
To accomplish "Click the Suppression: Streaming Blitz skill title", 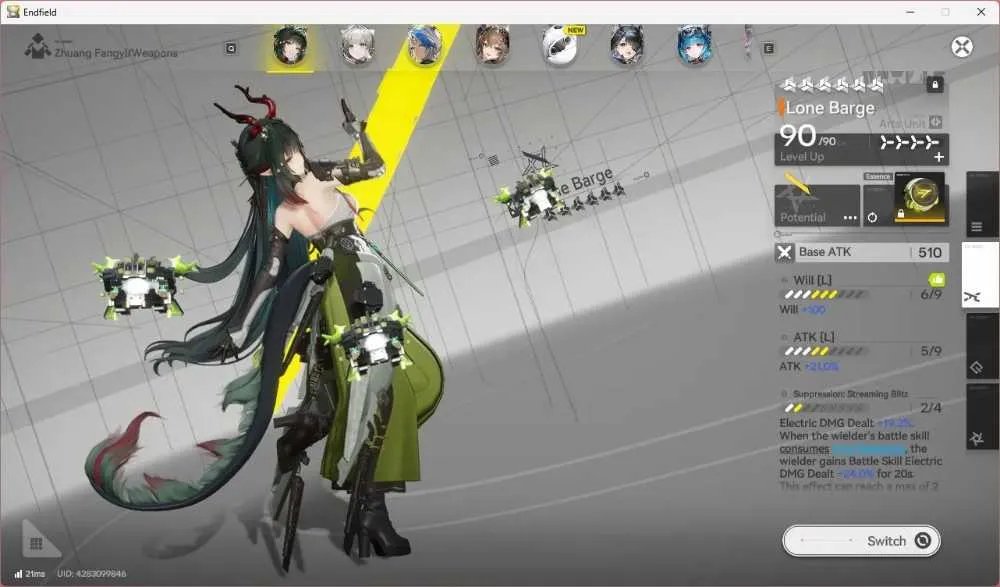I will point(850,394).
